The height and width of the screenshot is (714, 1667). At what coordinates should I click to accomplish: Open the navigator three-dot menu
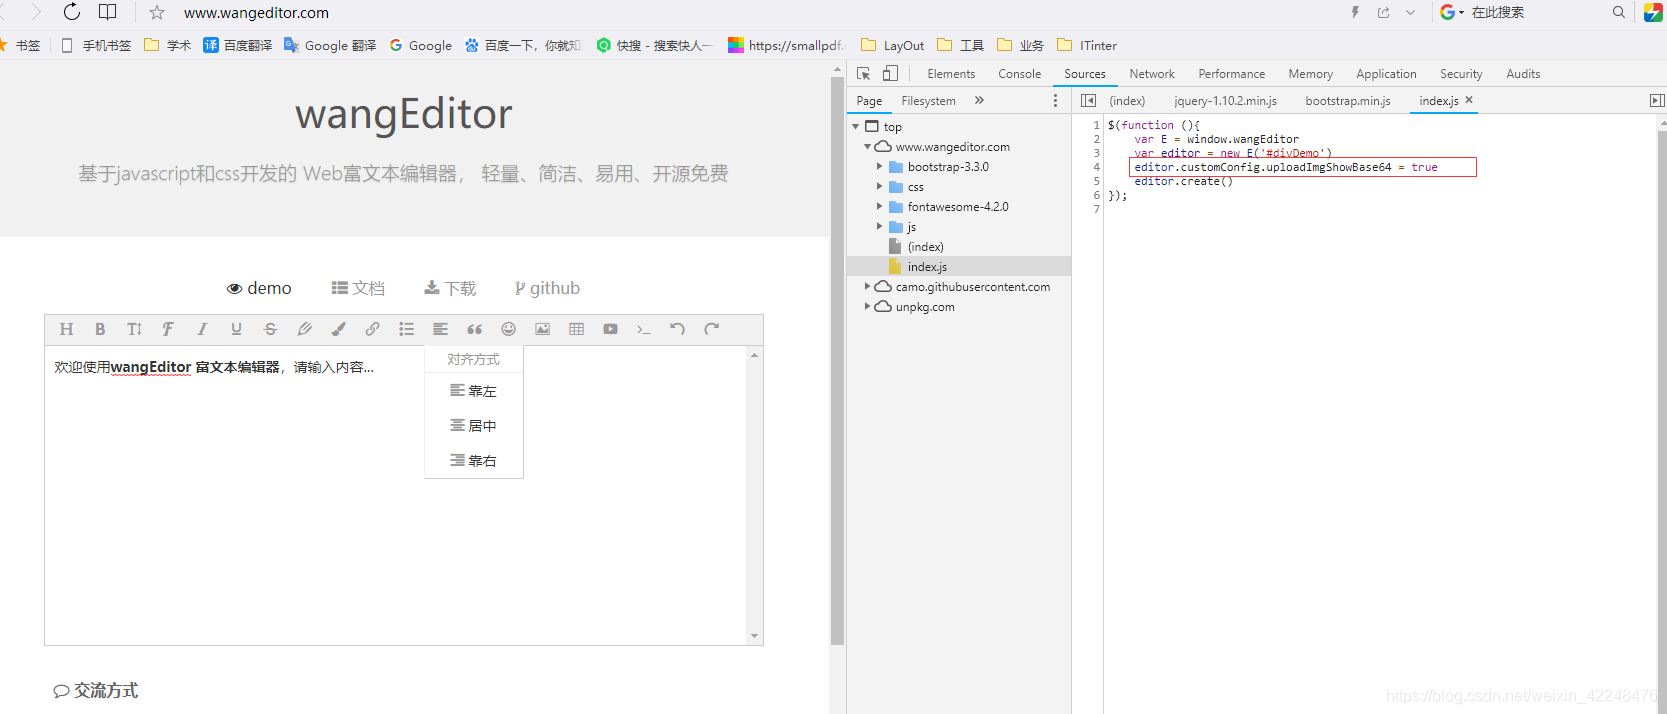pyautogui.click(x=1055, y=101)
